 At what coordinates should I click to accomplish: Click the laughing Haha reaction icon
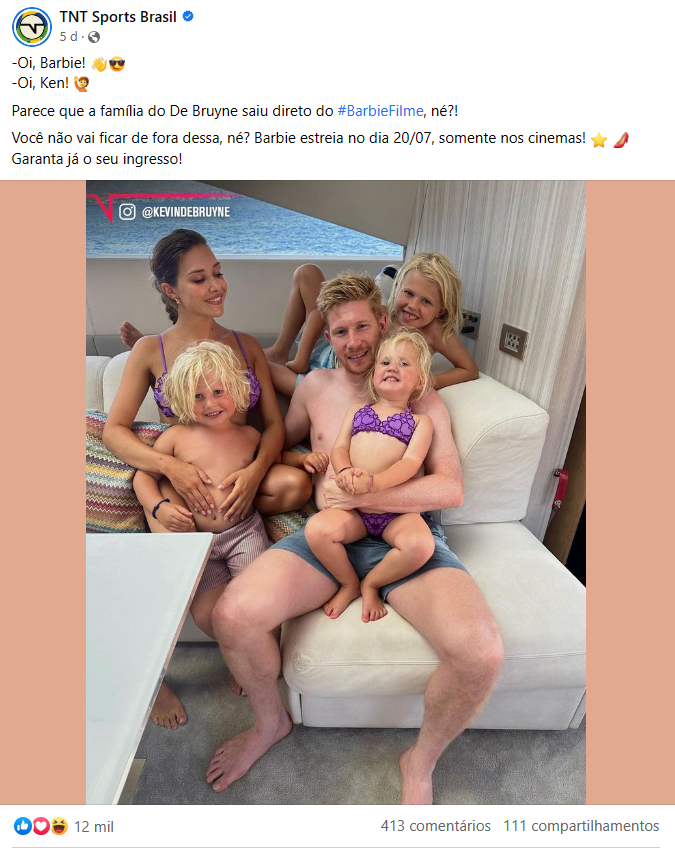pyautogui.click(x=59, y=826)
